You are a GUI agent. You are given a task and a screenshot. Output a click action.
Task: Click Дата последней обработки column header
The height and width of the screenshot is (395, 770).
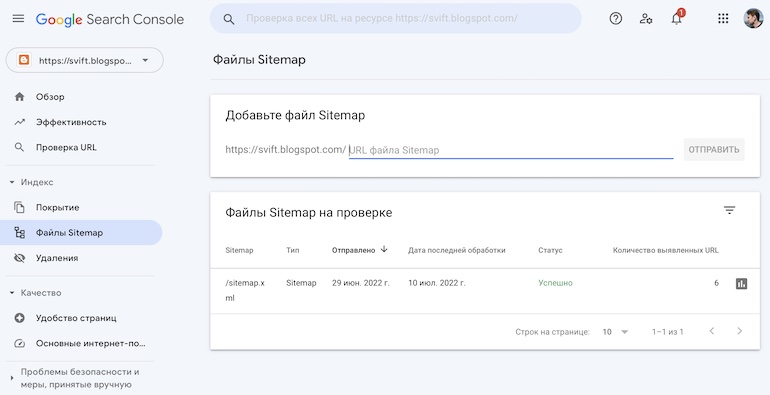tap(456, 250)
